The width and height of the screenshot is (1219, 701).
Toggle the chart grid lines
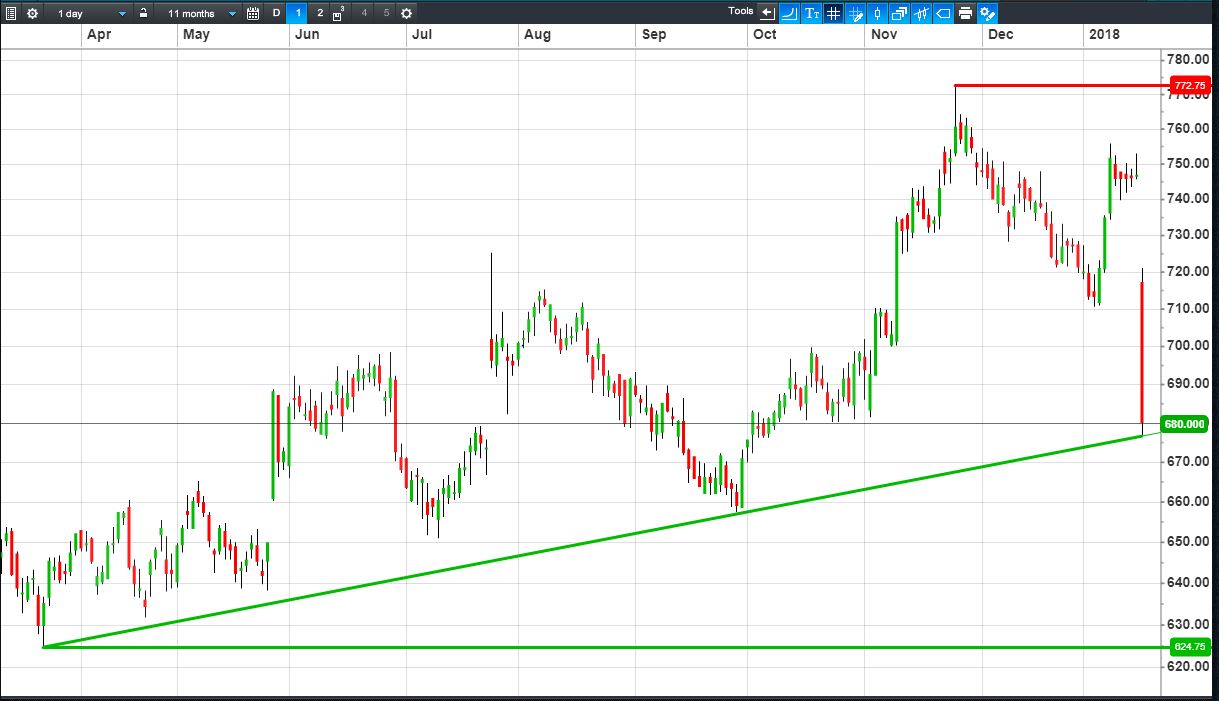point(833,13)
